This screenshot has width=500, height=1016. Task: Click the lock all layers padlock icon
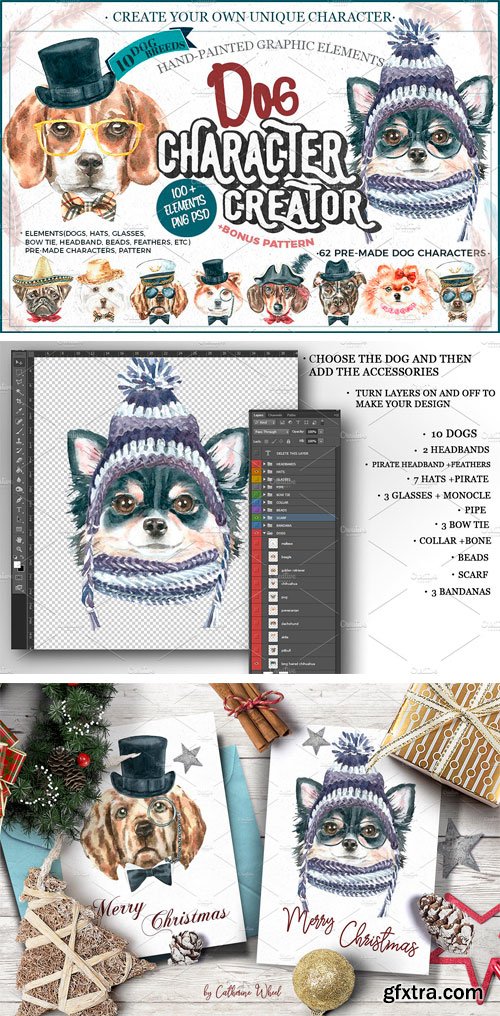[x=288, y=441]
